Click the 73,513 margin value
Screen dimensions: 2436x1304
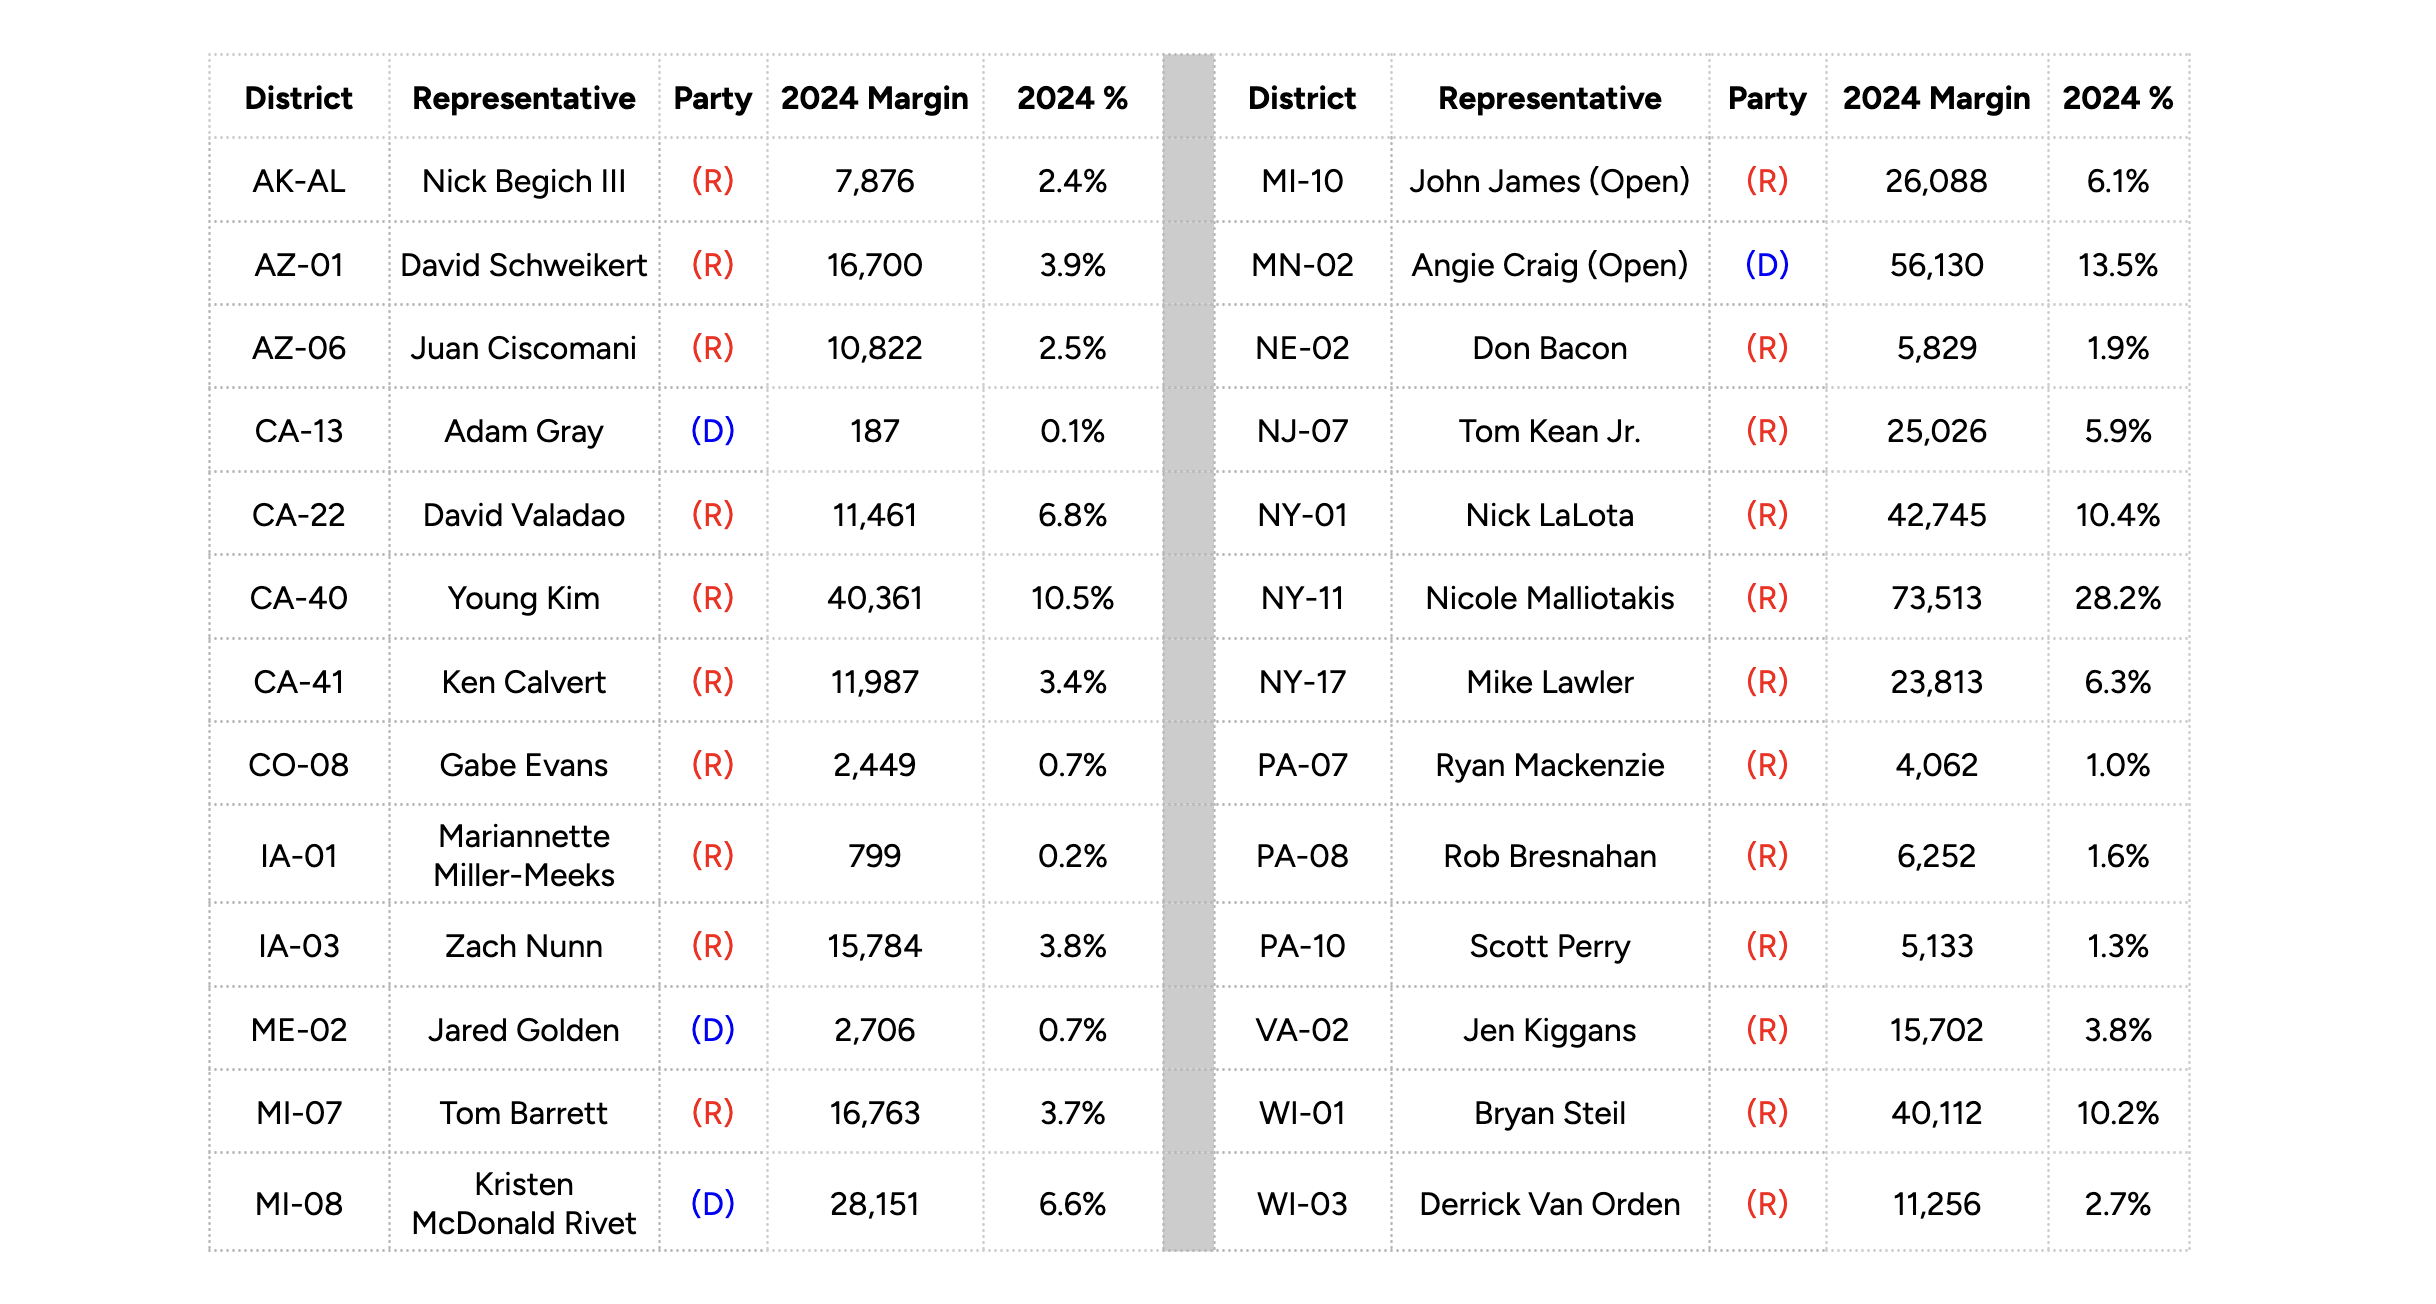1936,598
